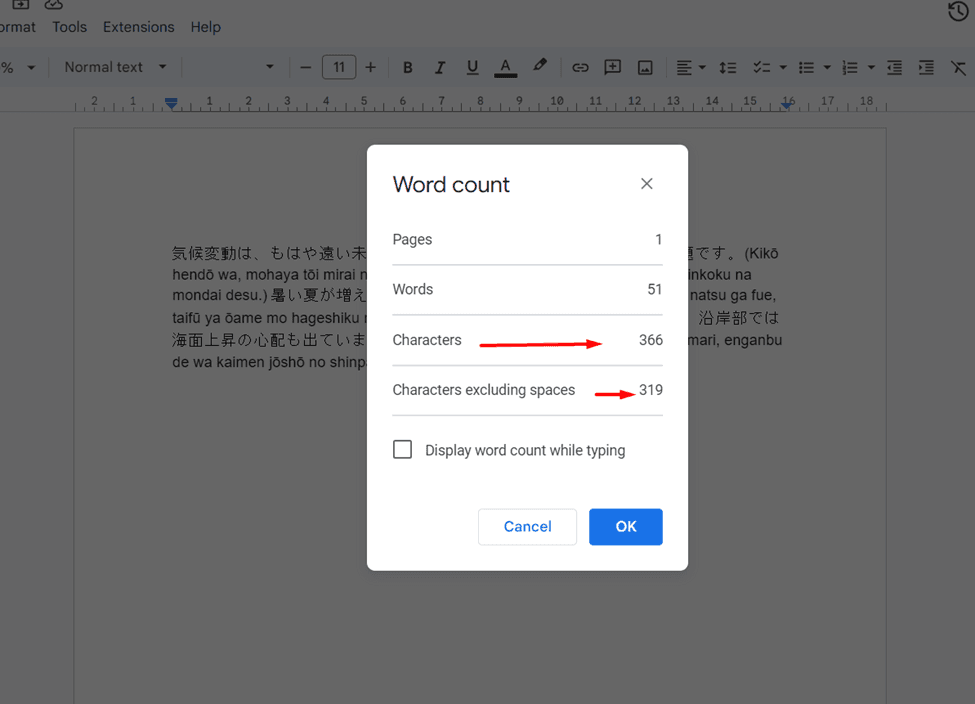Click the insert image icon
The image size is (975, 704).
pos(645,67)
